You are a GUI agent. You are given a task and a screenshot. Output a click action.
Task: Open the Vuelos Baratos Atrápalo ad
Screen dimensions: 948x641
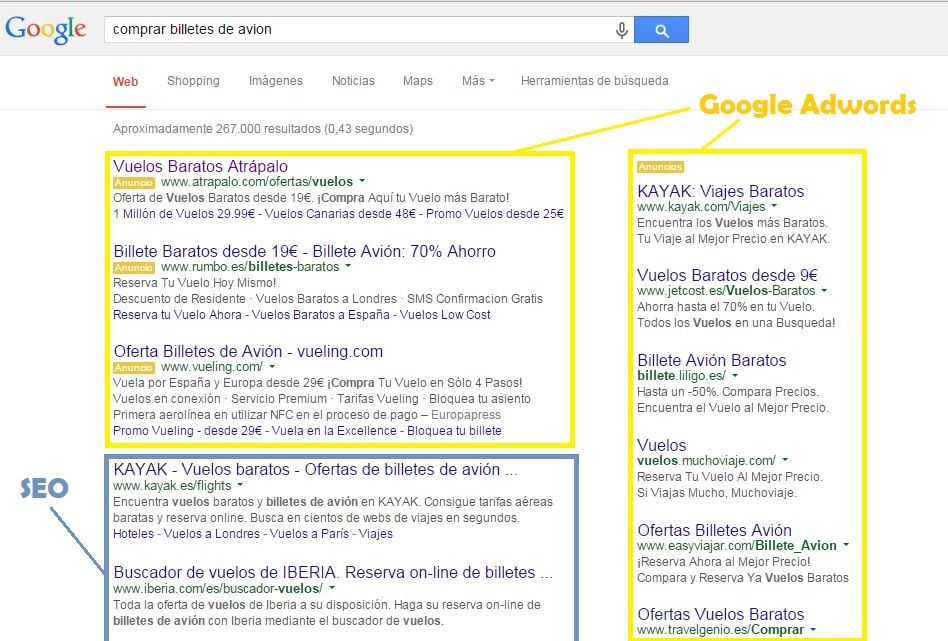pos(200,166)
